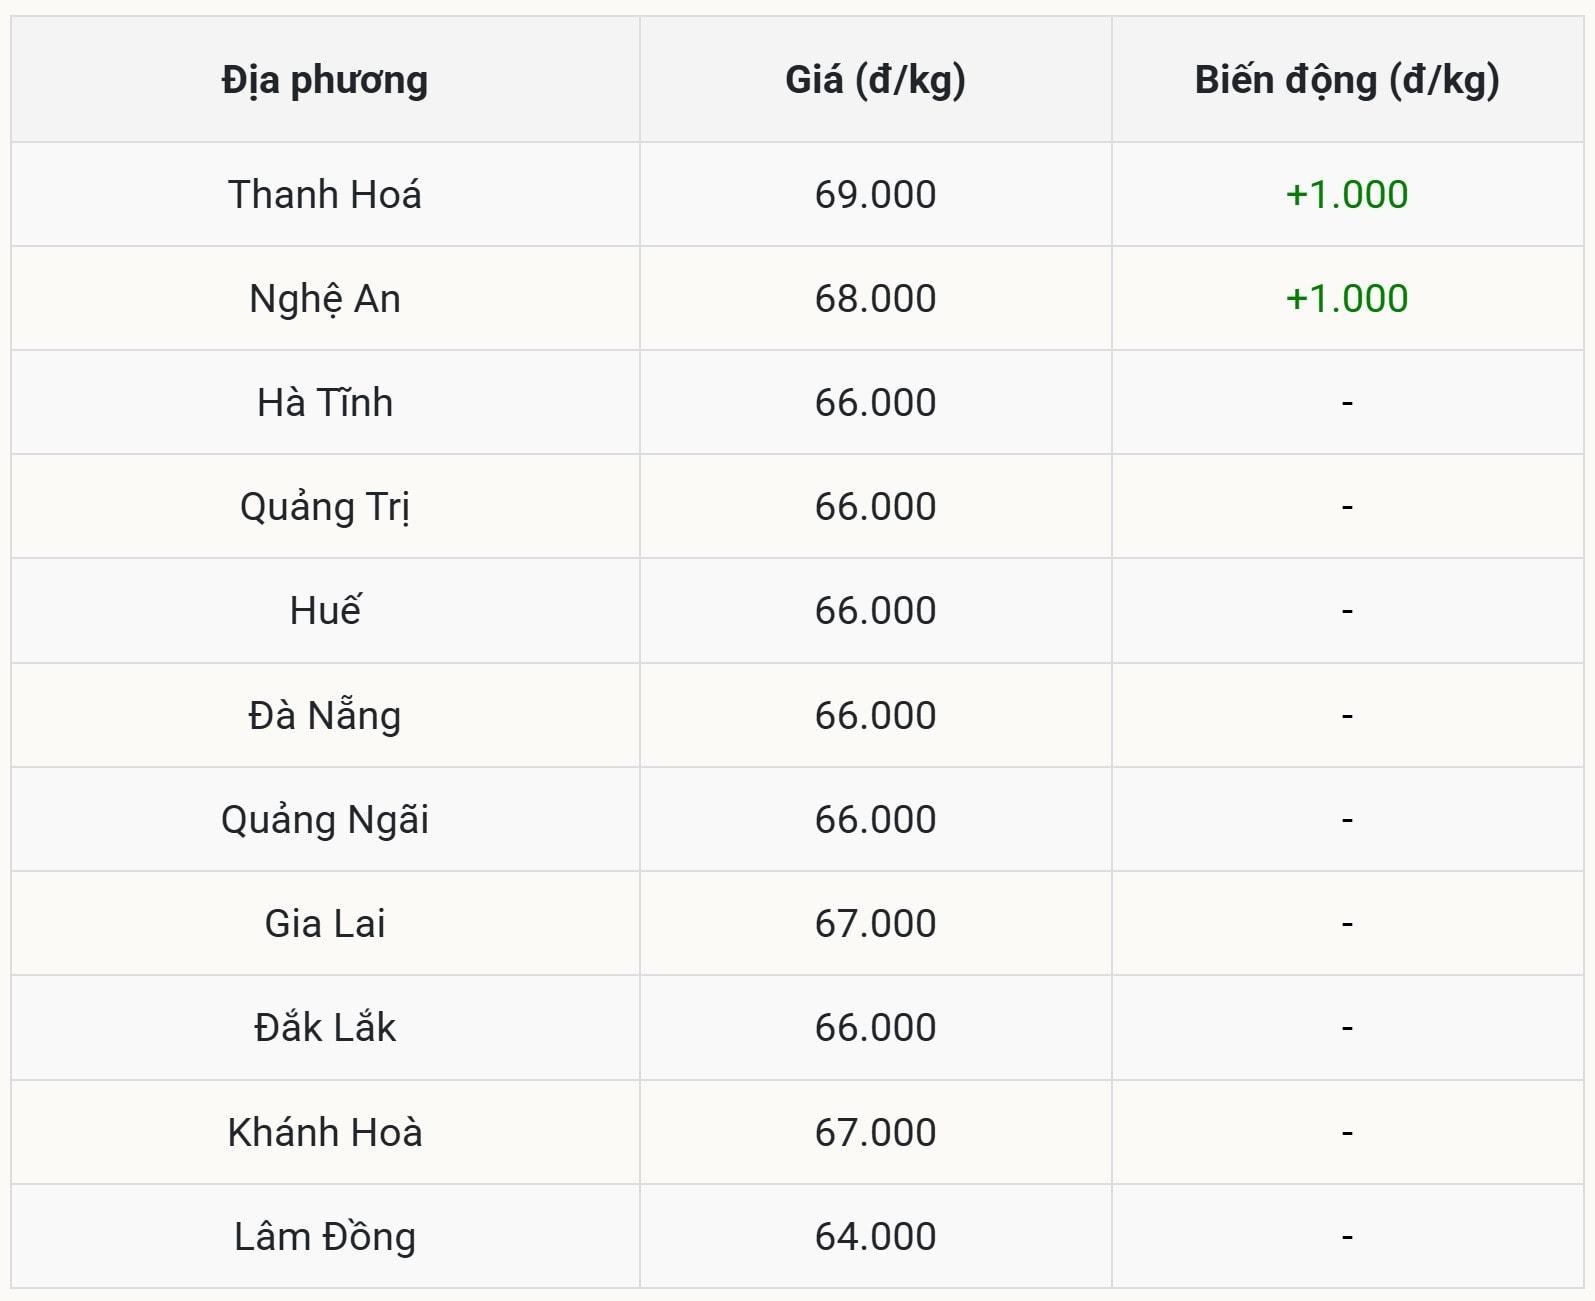Click the green +1.000 change for Thanh Hoá

(x=1347, y=194)
